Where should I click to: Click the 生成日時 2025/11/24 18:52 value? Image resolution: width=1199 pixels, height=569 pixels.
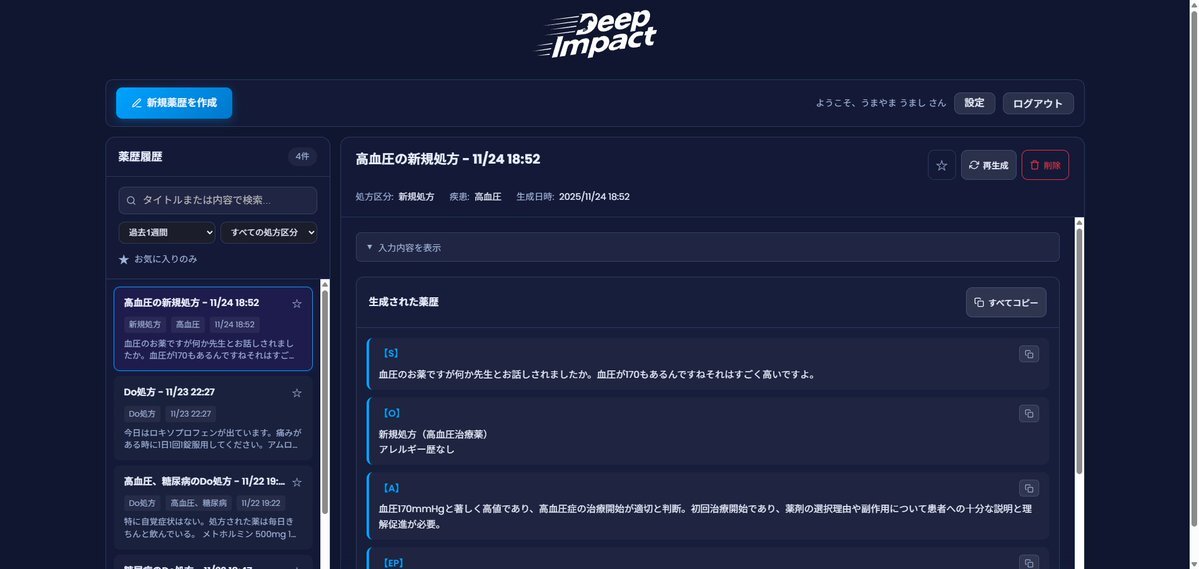point(594,197)
